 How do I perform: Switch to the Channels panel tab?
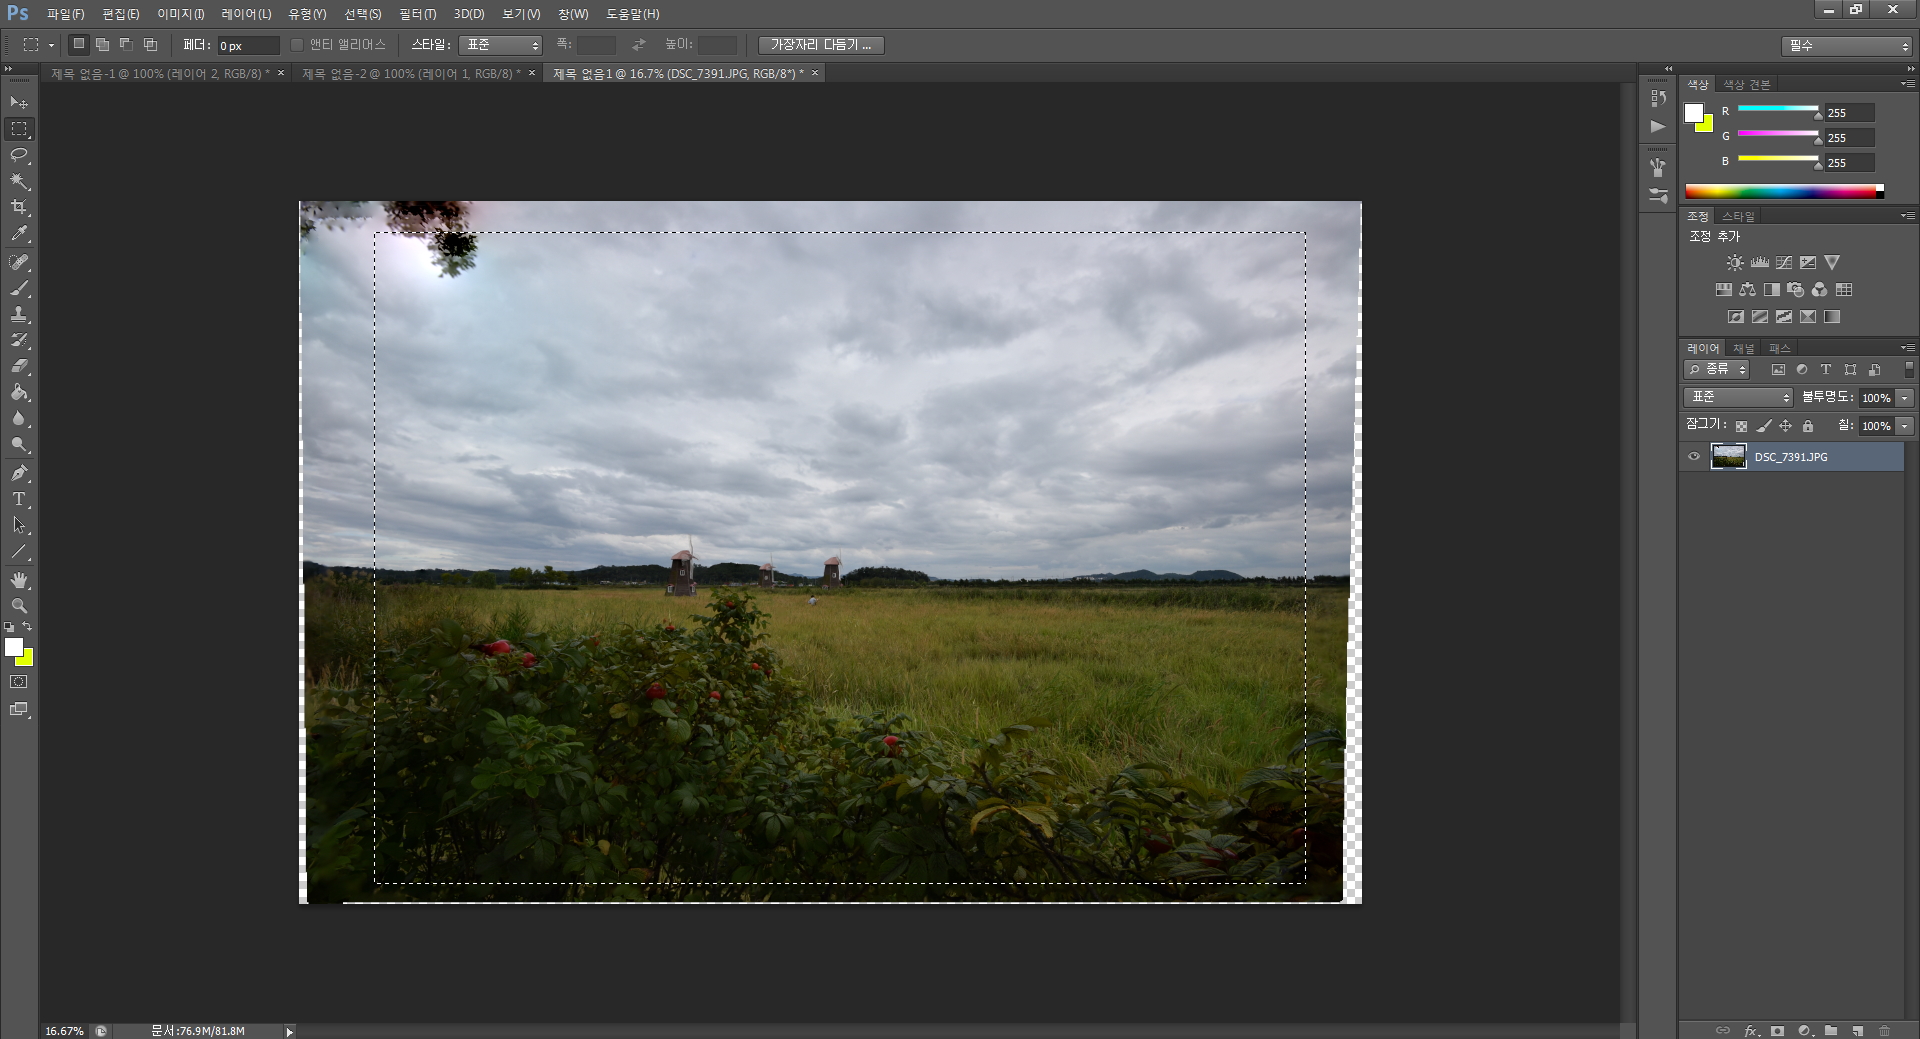click(x=1743, y=348)
